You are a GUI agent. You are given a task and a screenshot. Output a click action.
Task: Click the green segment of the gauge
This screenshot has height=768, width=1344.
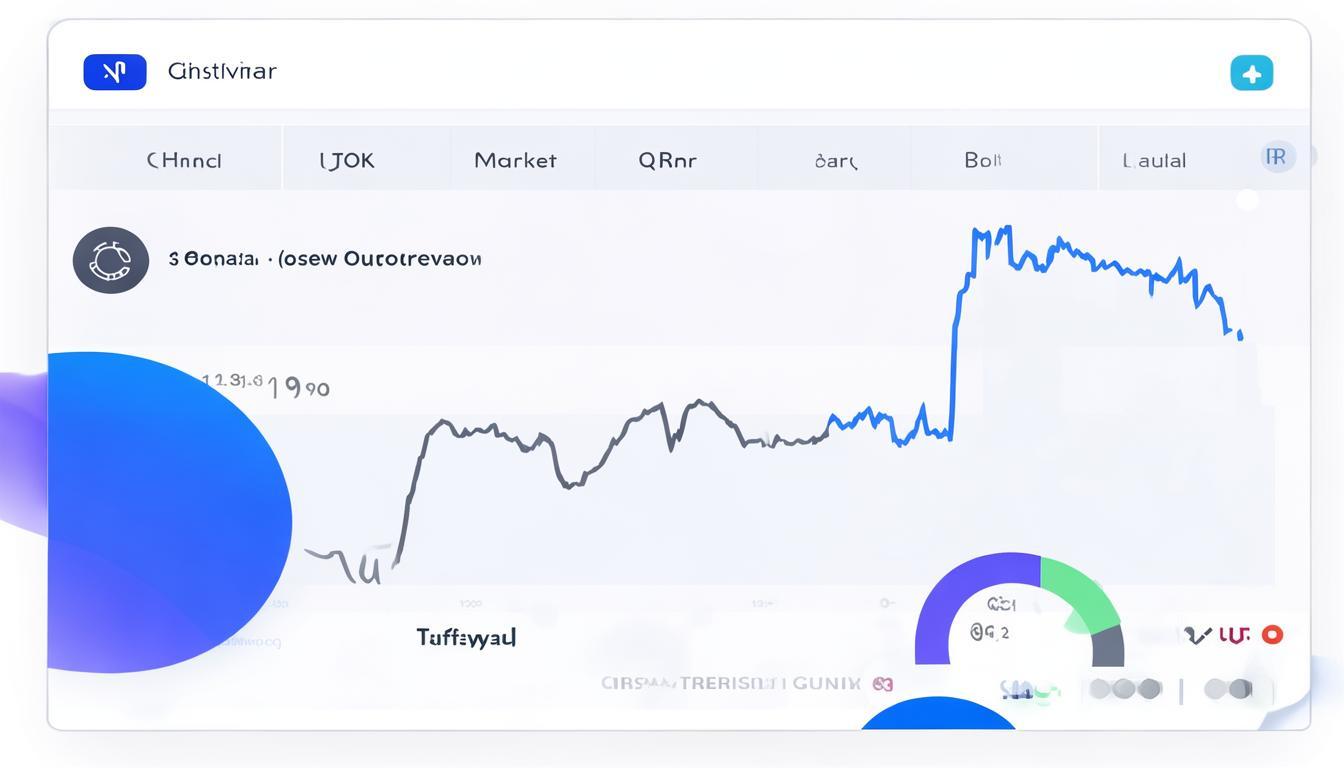(x=1079, y=594)
